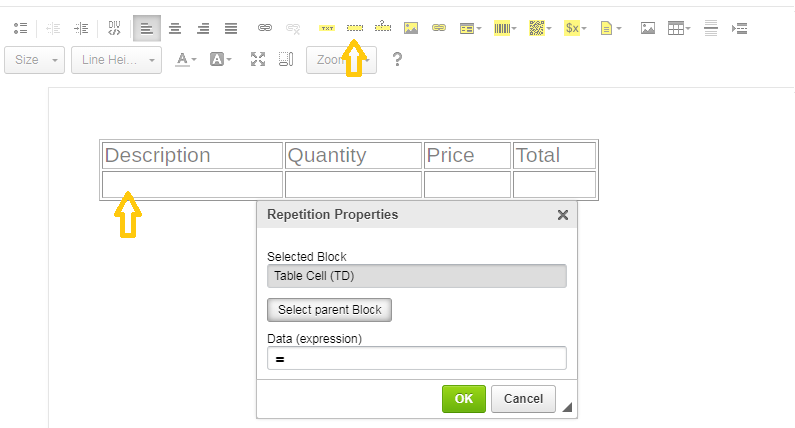Screen dimensions: 795x428
Task: Grab the dialog resize handle corner
Action: coord(567,407)
